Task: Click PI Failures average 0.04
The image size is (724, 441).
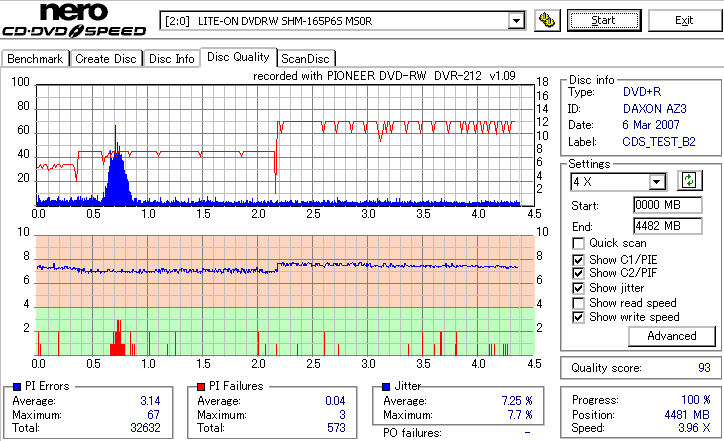Action: pos(335,401)
